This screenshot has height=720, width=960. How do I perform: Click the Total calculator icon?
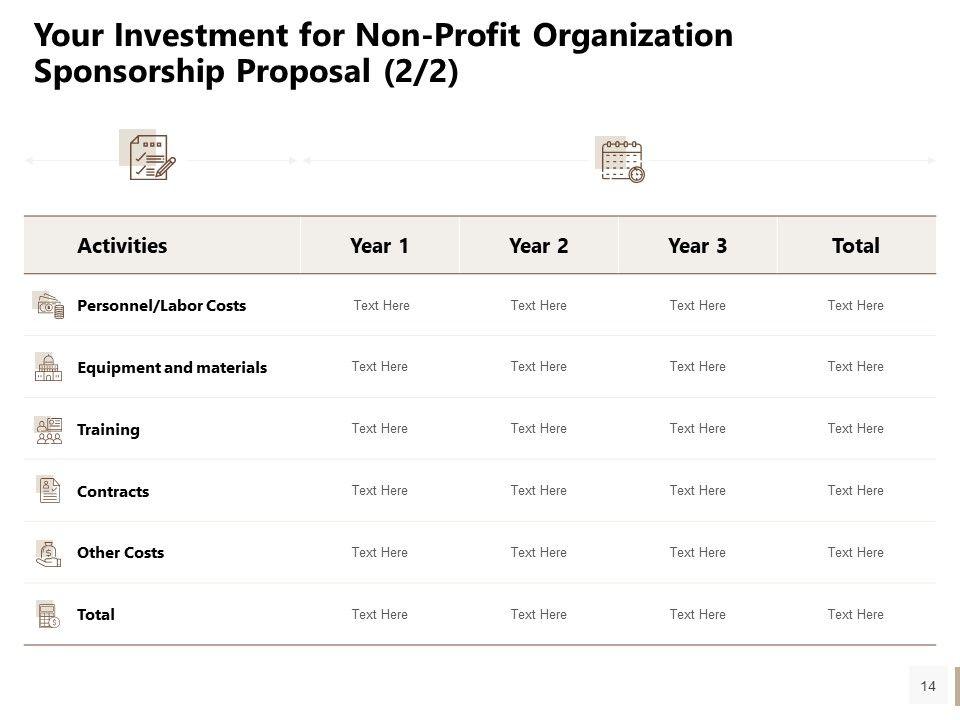pyautogui.click(x=48, y=614)
